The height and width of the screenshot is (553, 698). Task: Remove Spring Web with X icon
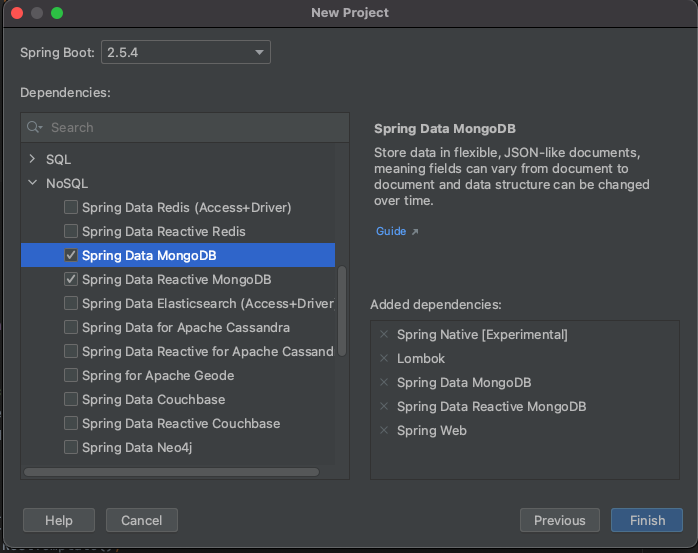pyautogui.click(x=384, y=431)
